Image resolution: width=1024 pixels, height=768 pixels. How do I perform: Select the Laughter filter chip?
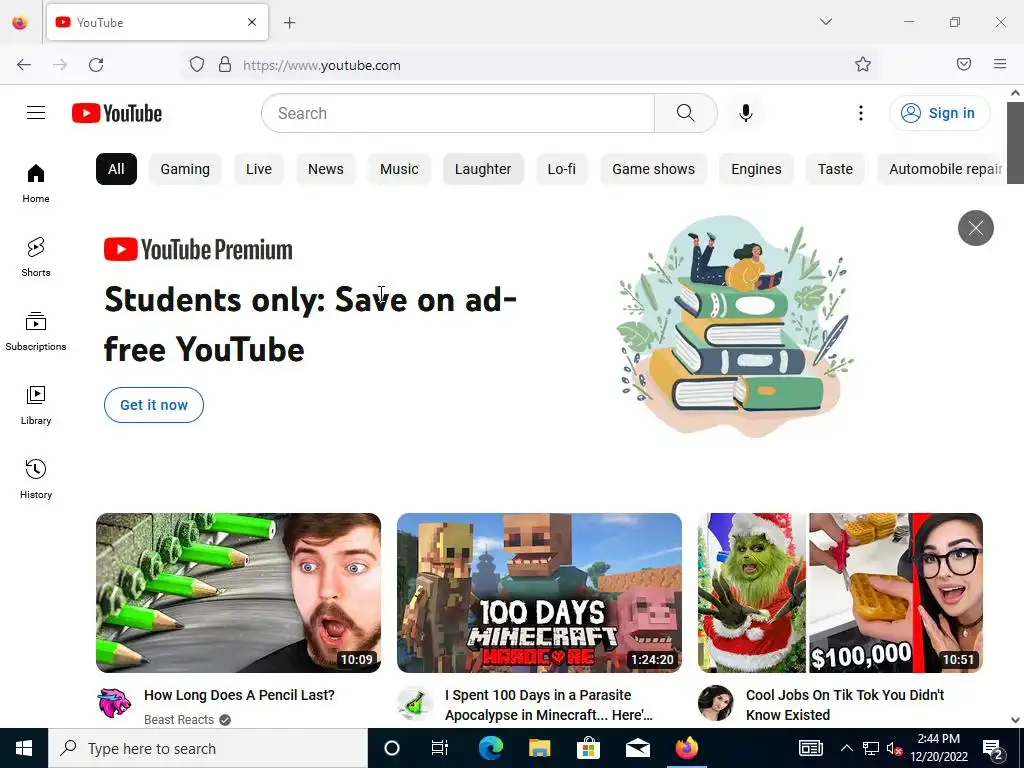click(483, 169)
